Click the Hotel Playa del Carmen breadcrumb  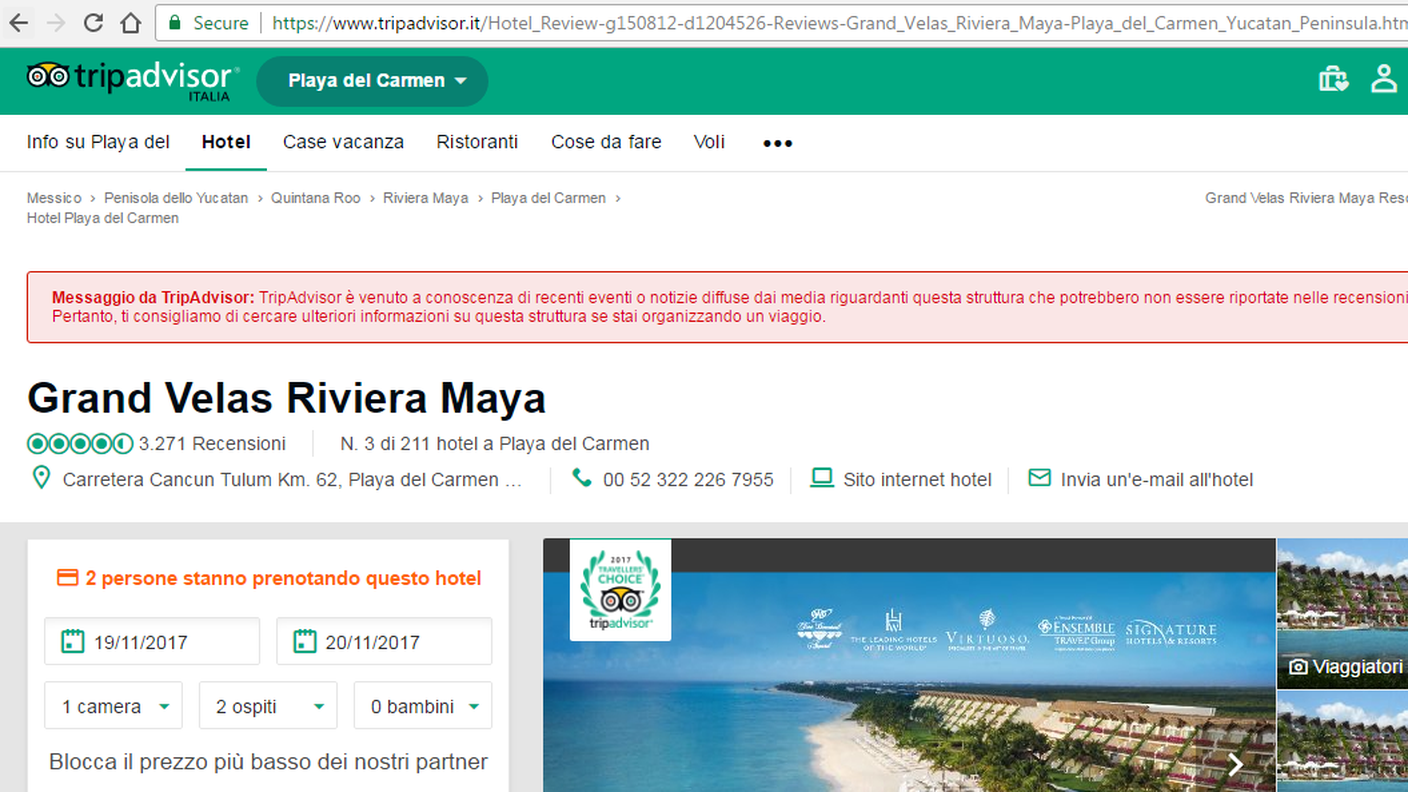click(x=103, y=218)
